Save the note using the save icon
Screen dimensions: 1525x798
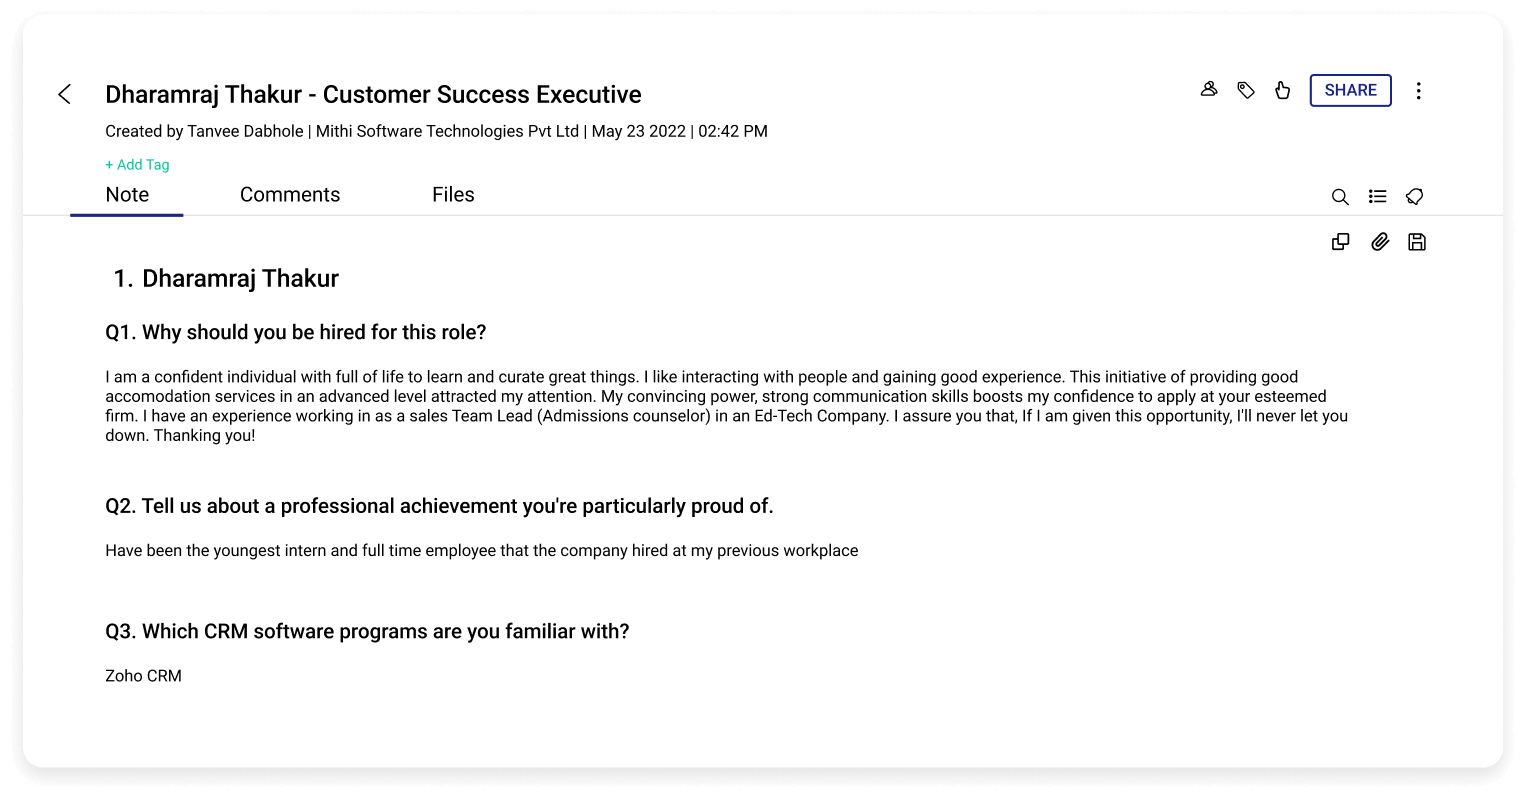click(1417, 241)
